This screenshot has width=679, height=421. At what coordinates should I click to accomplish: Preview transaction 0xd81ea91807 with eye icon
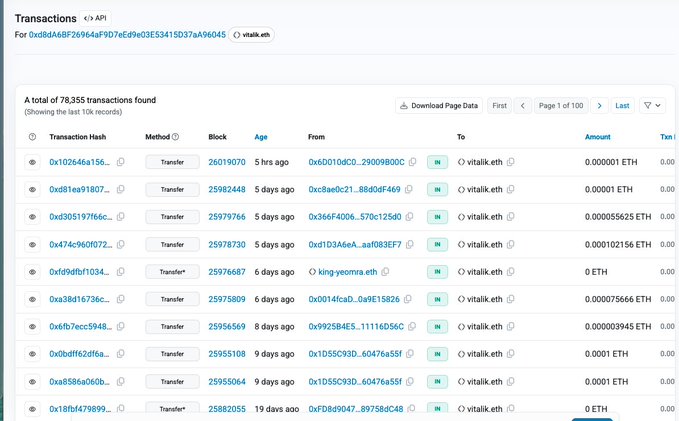click(32, 190)
